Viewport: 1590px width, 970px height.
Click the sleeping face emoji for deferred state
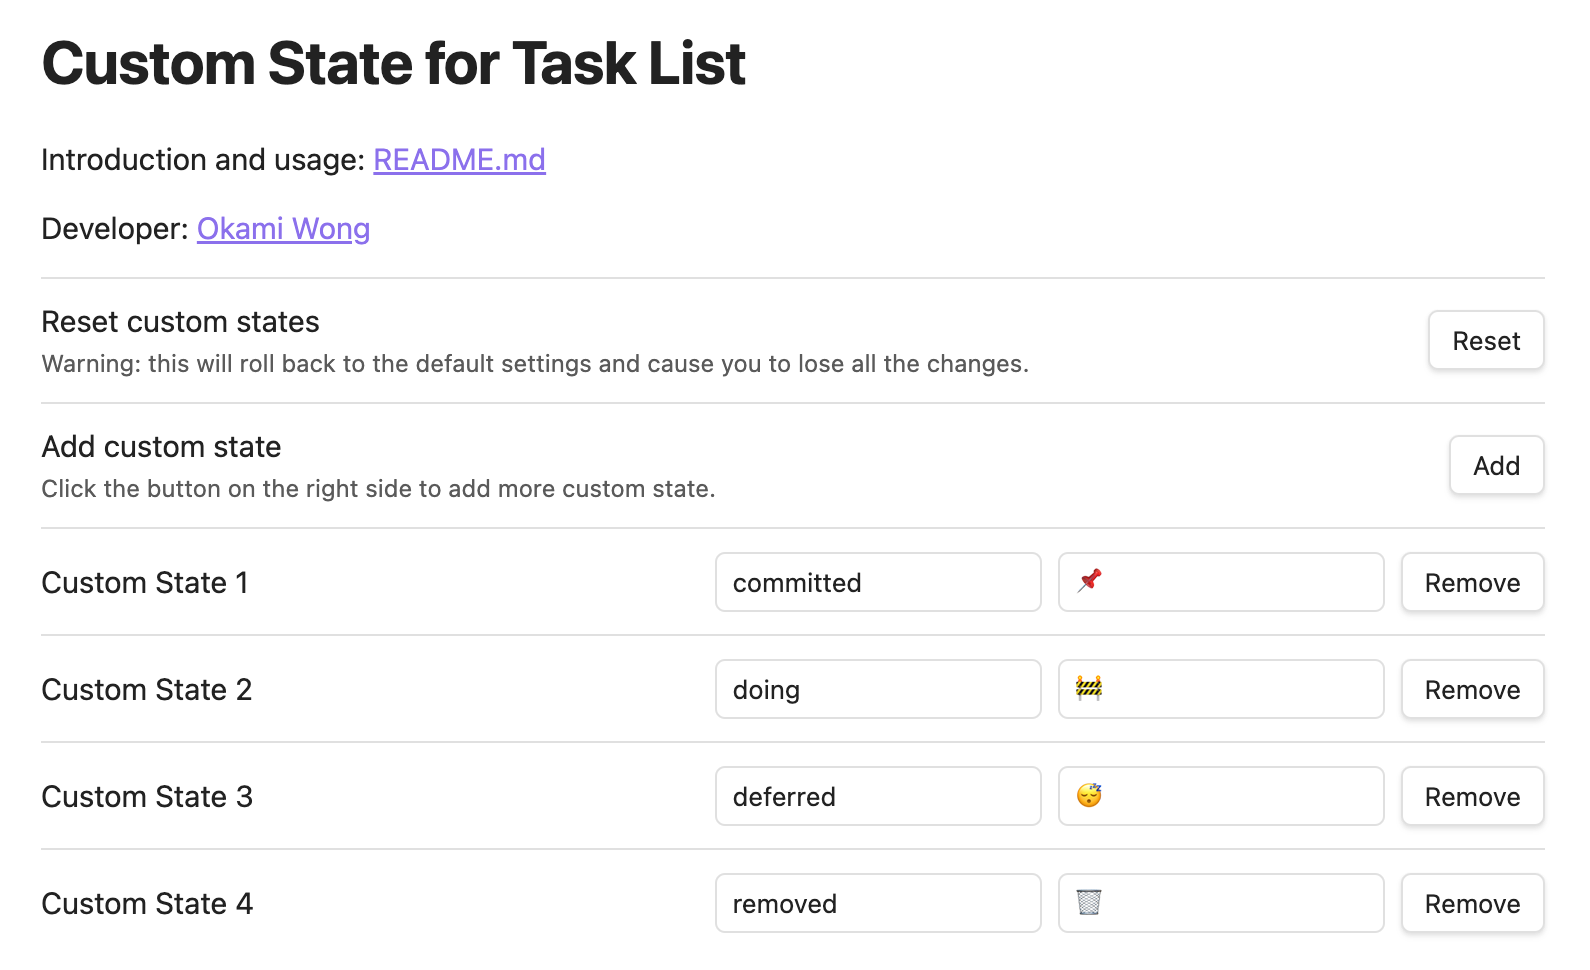(1089, 795)
